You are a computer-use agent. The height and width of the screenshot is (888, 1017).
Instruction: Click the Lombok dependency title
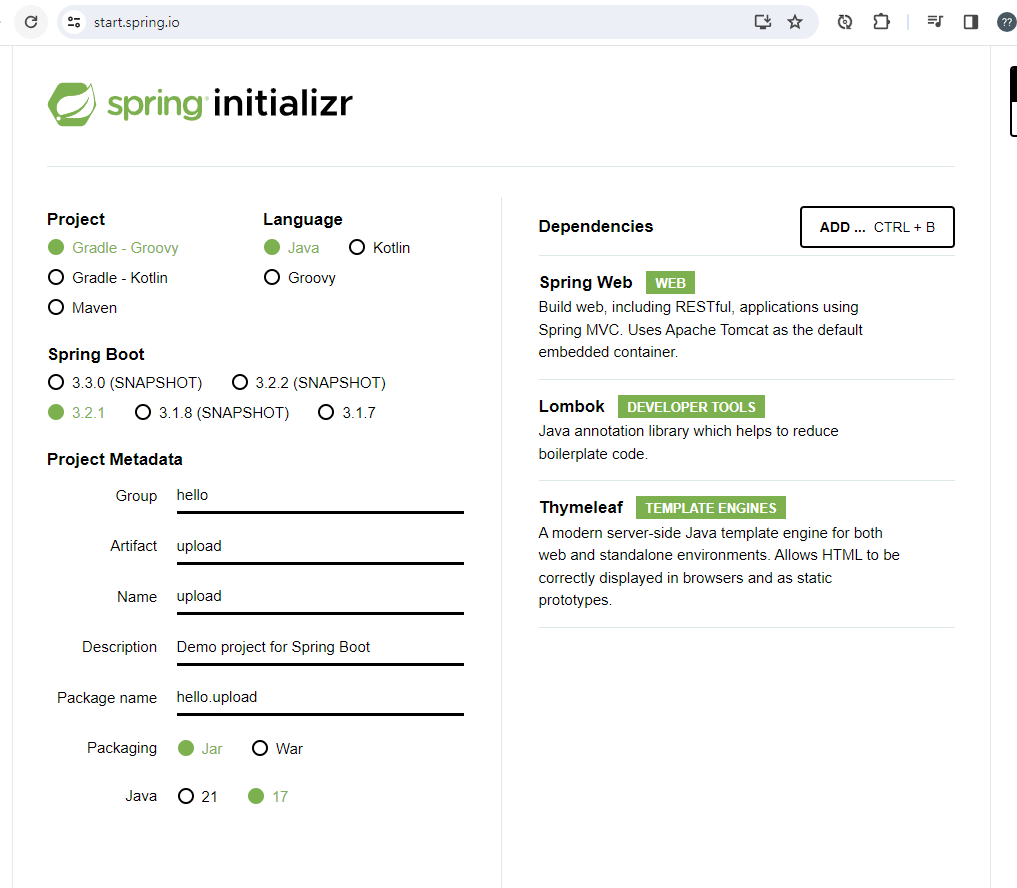[571, 406]
